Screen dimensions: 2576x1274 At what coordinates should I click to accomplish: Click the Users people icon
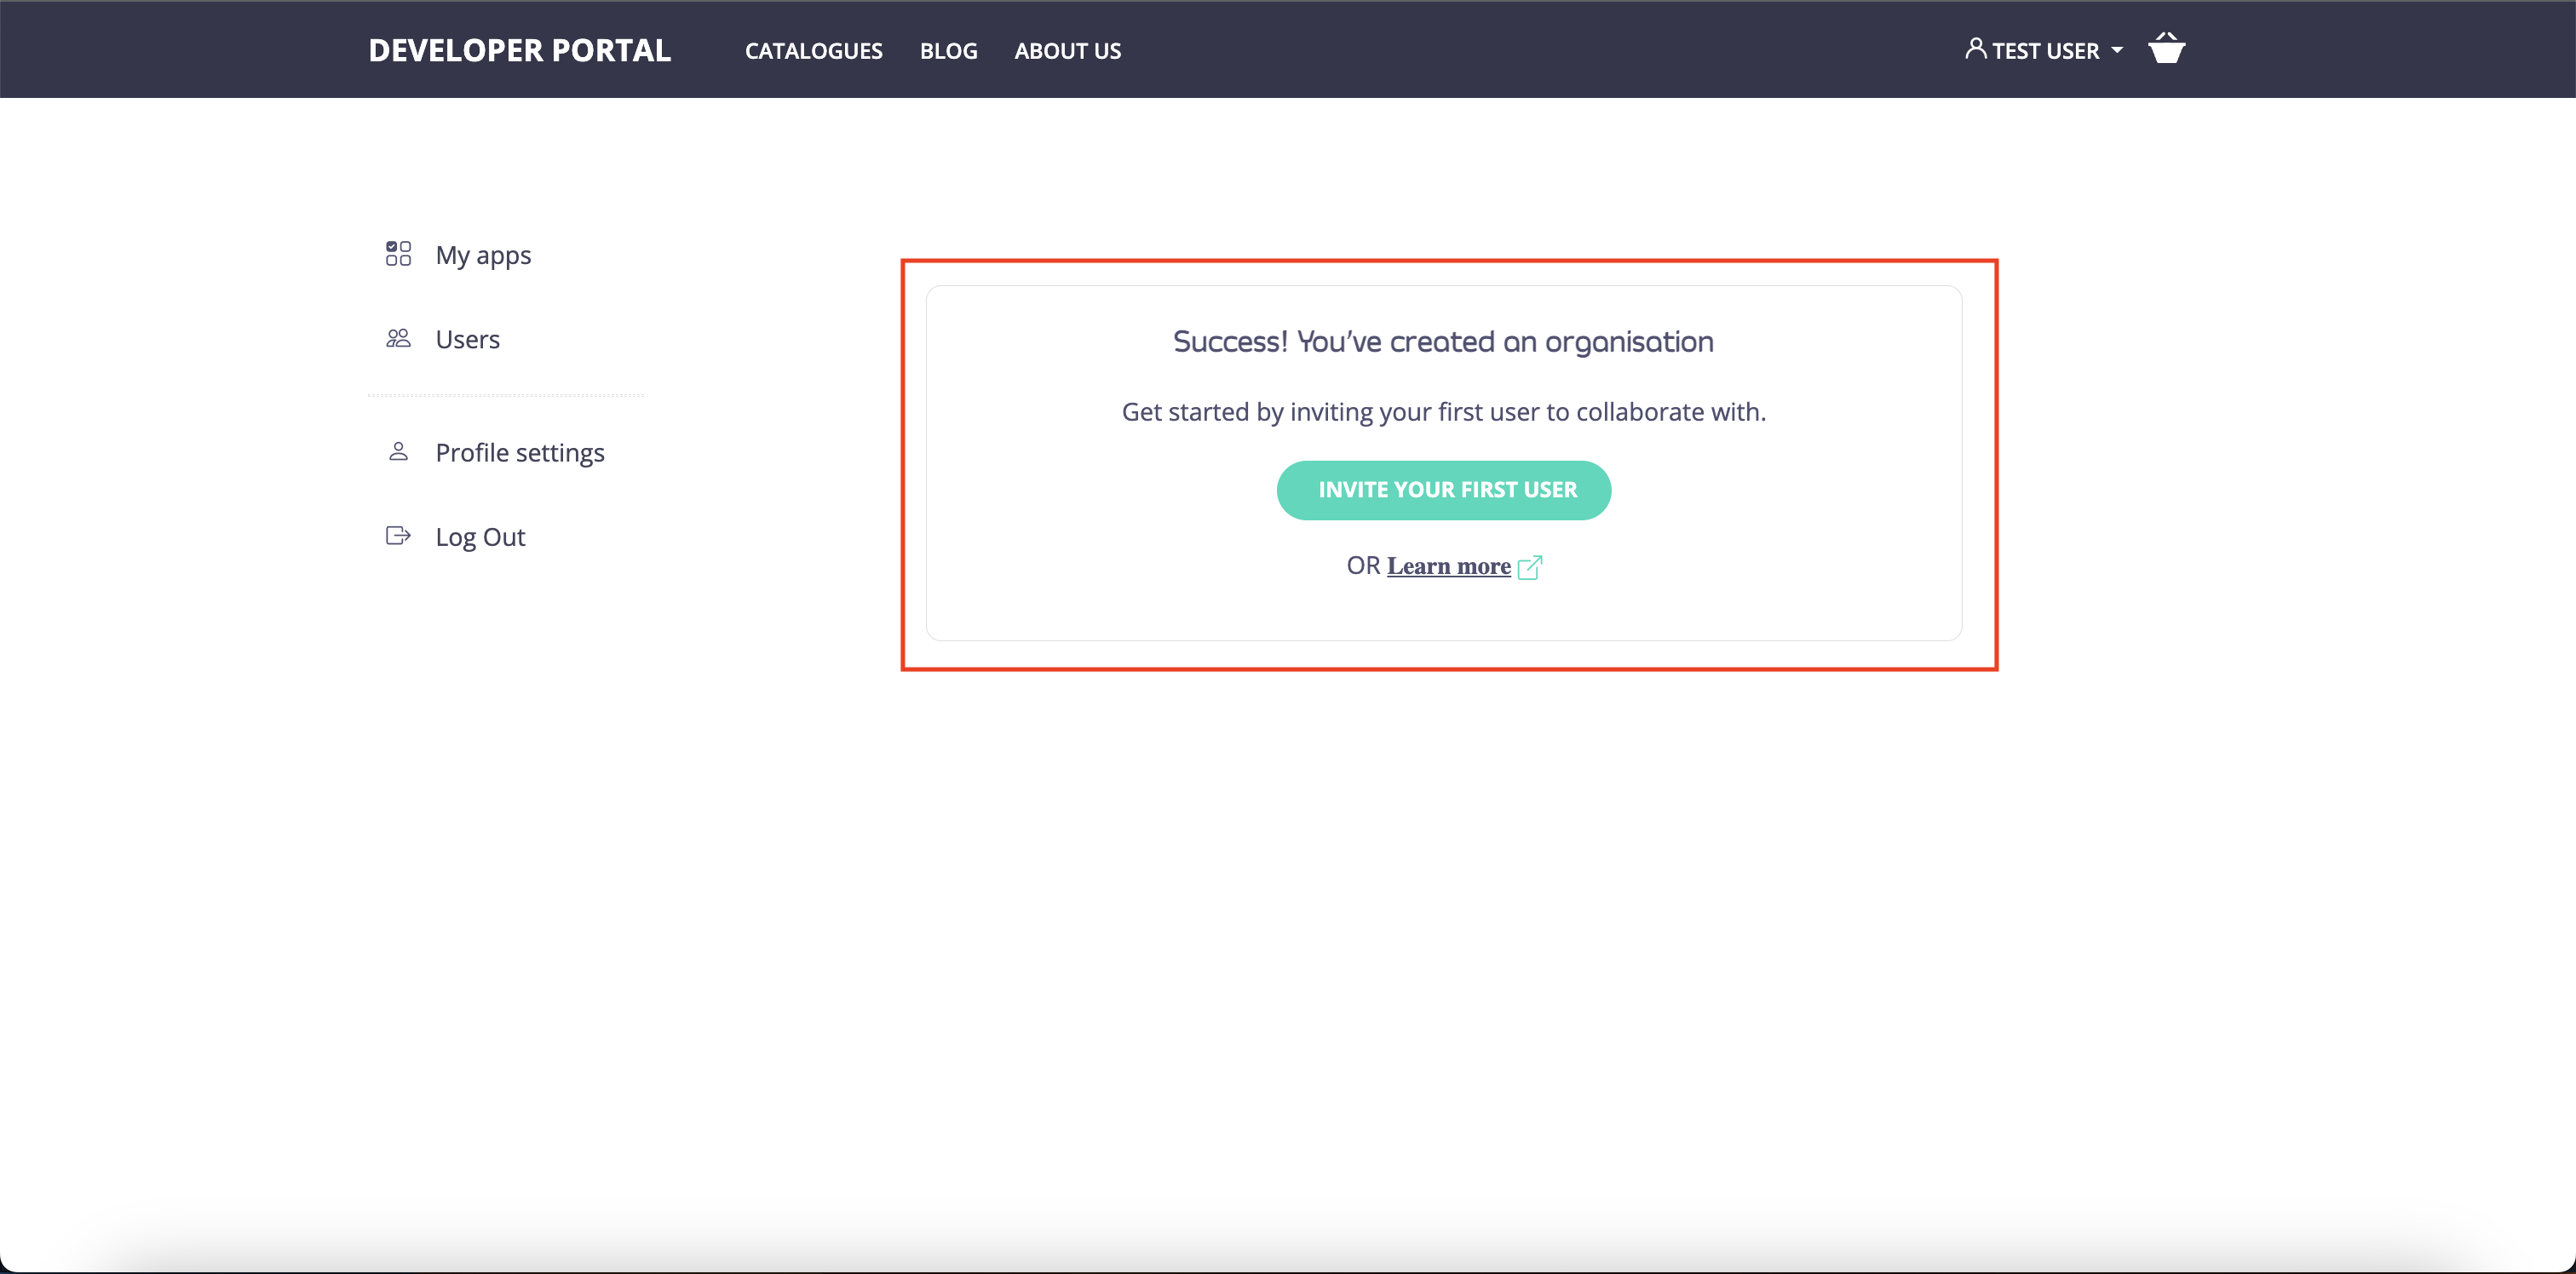pos(398,339)
